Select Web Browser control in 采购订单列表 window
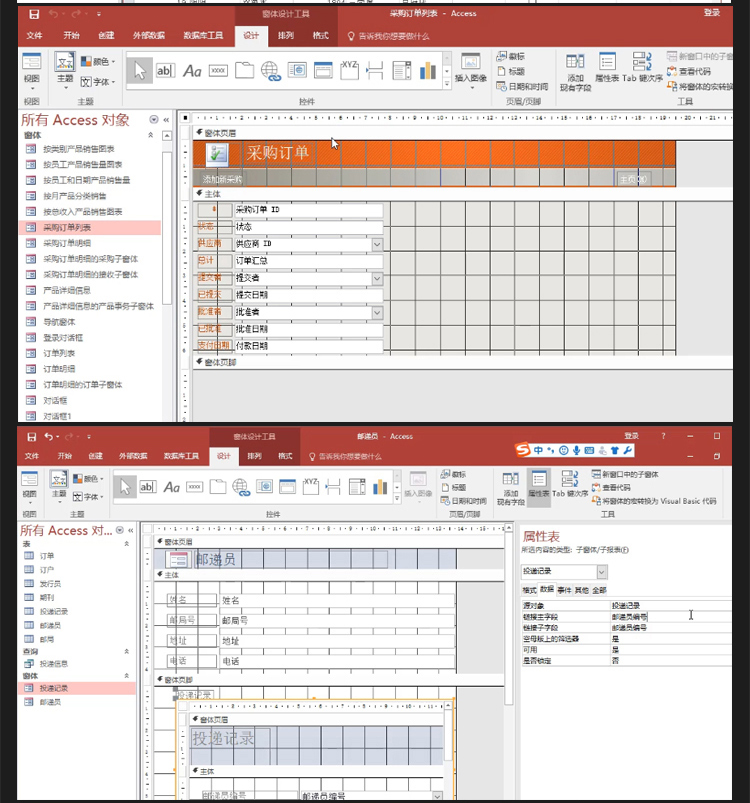 [297, 70]
